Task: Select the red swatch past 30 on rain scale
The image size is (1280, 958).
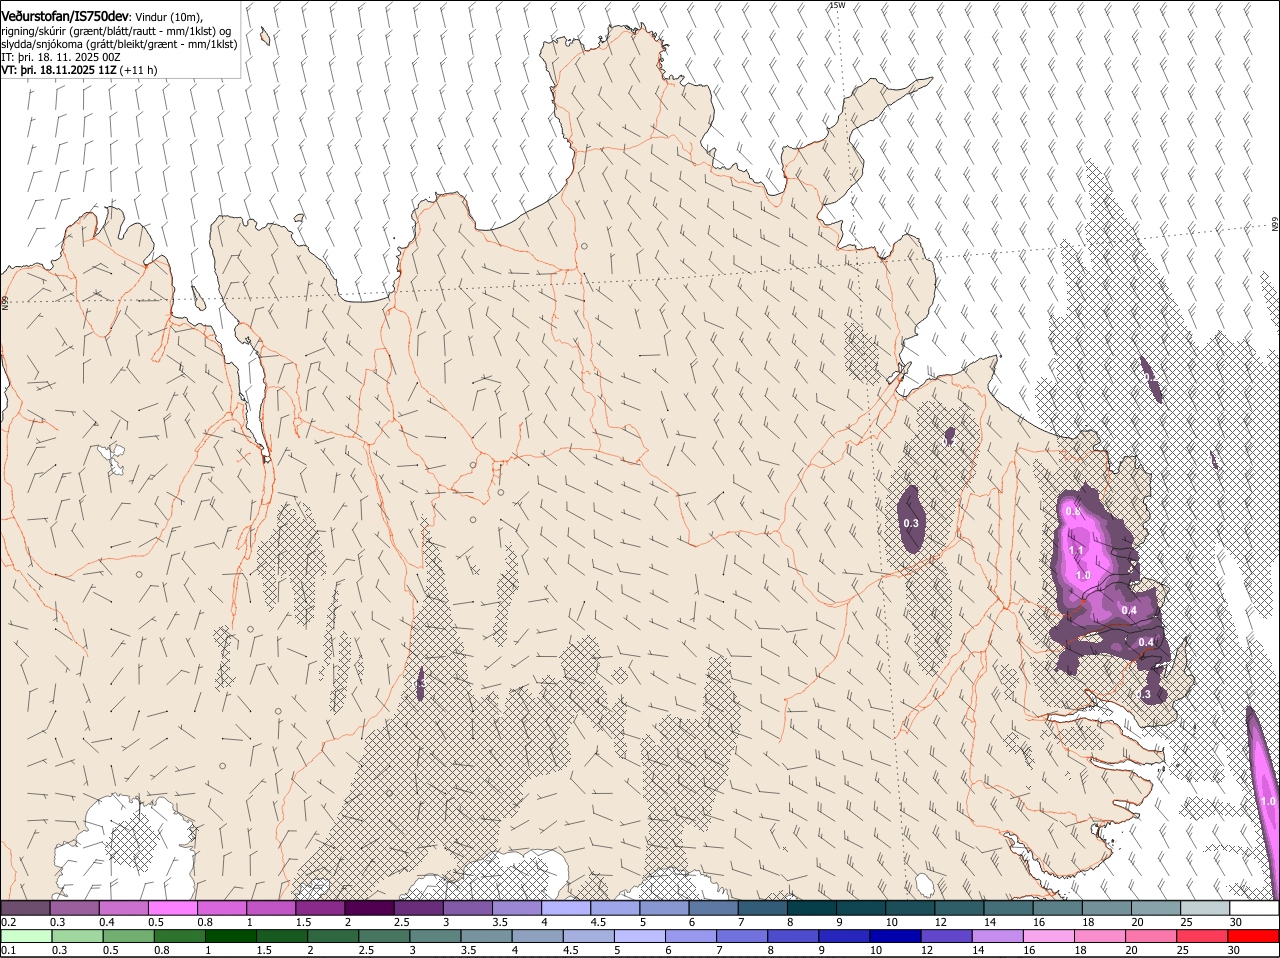Action: (x=1253, y=936)
